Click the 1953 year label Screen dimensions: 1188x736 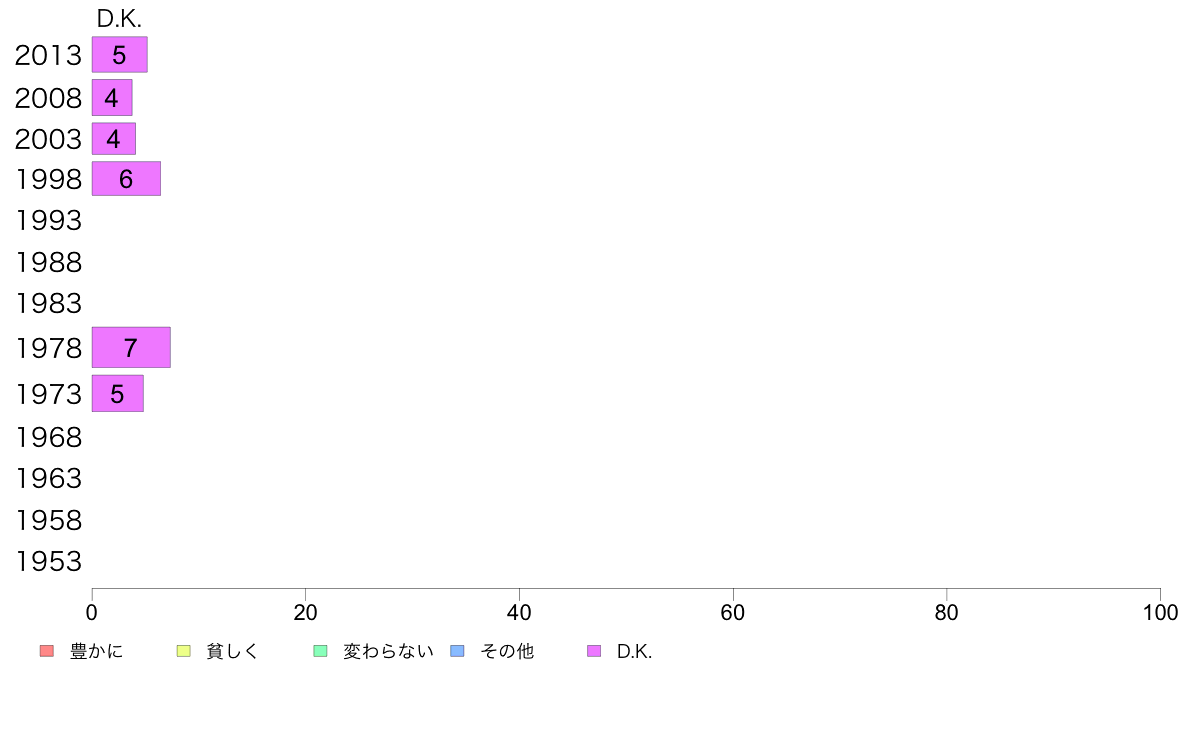(x=48, y=562)
